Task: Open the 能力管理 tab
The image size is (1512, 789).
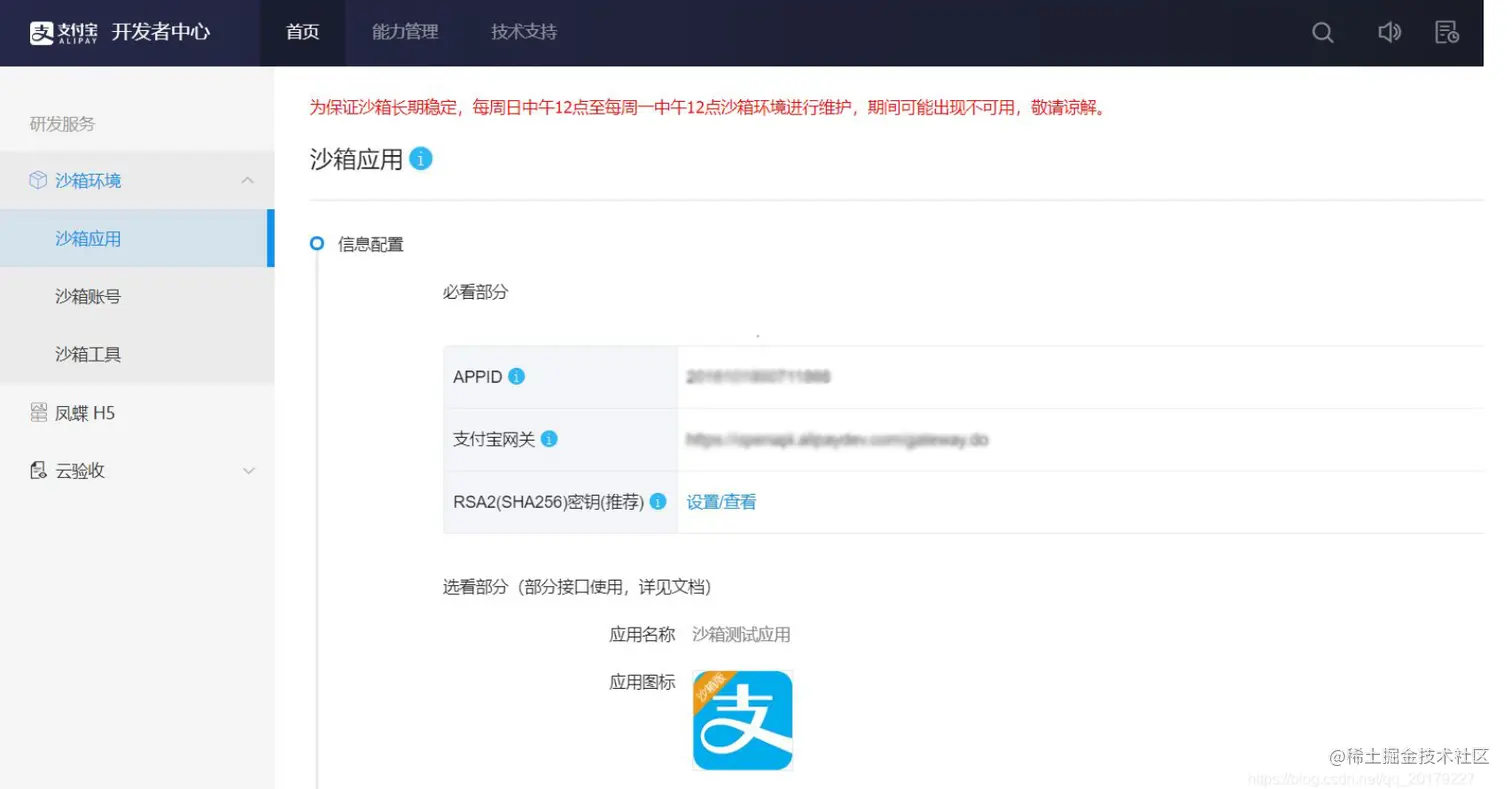Action: tap(405, 32)
